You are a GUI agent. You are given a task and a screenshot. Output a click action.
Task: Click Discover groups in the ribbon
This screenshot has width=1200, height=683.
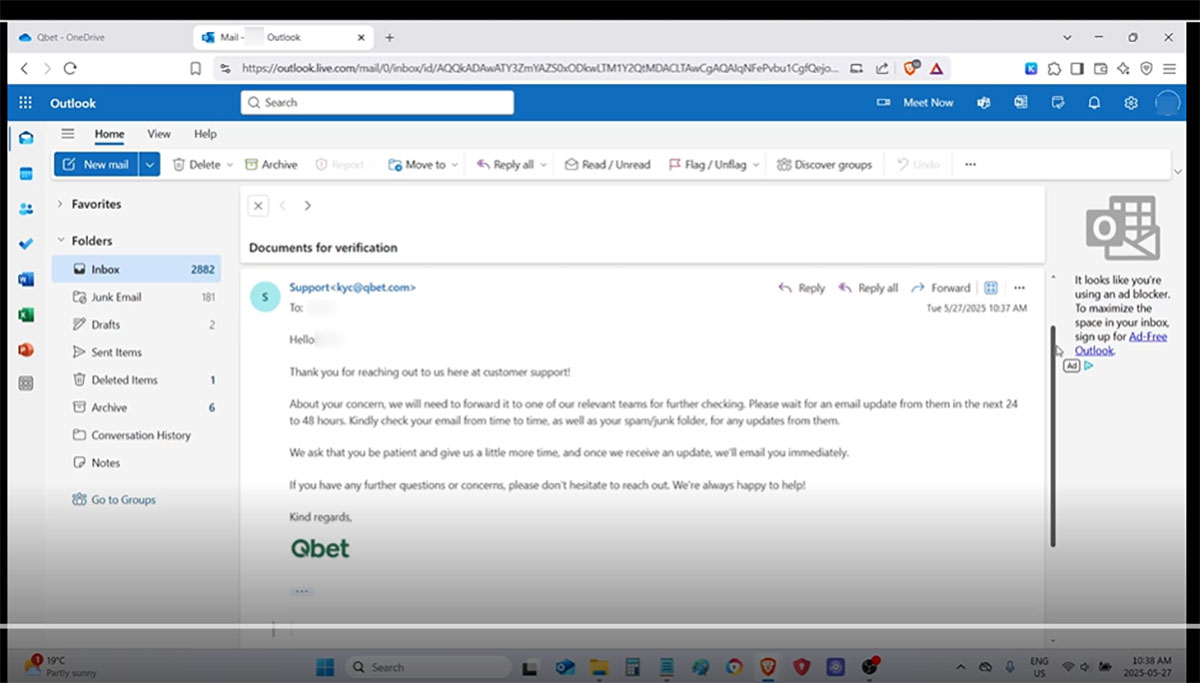[825, 165]
